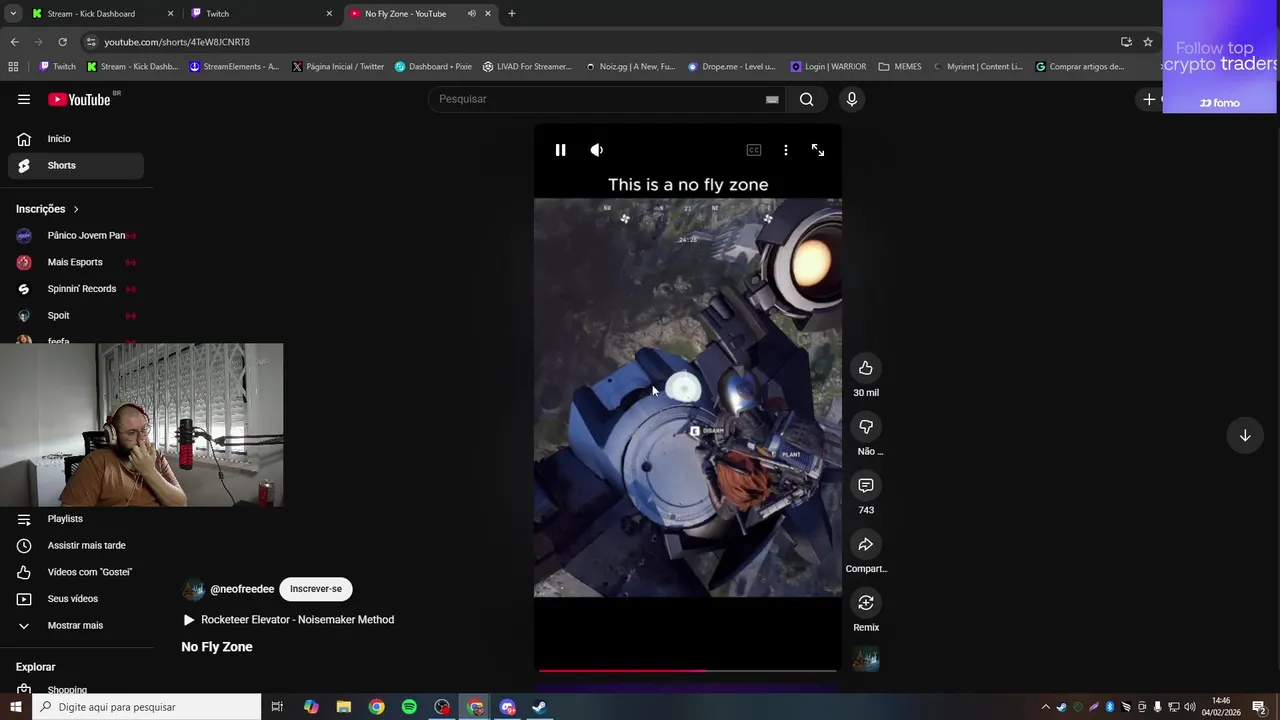Expand Mostrar mais in sidebar

pyautogui.click(x=76, y=626)
